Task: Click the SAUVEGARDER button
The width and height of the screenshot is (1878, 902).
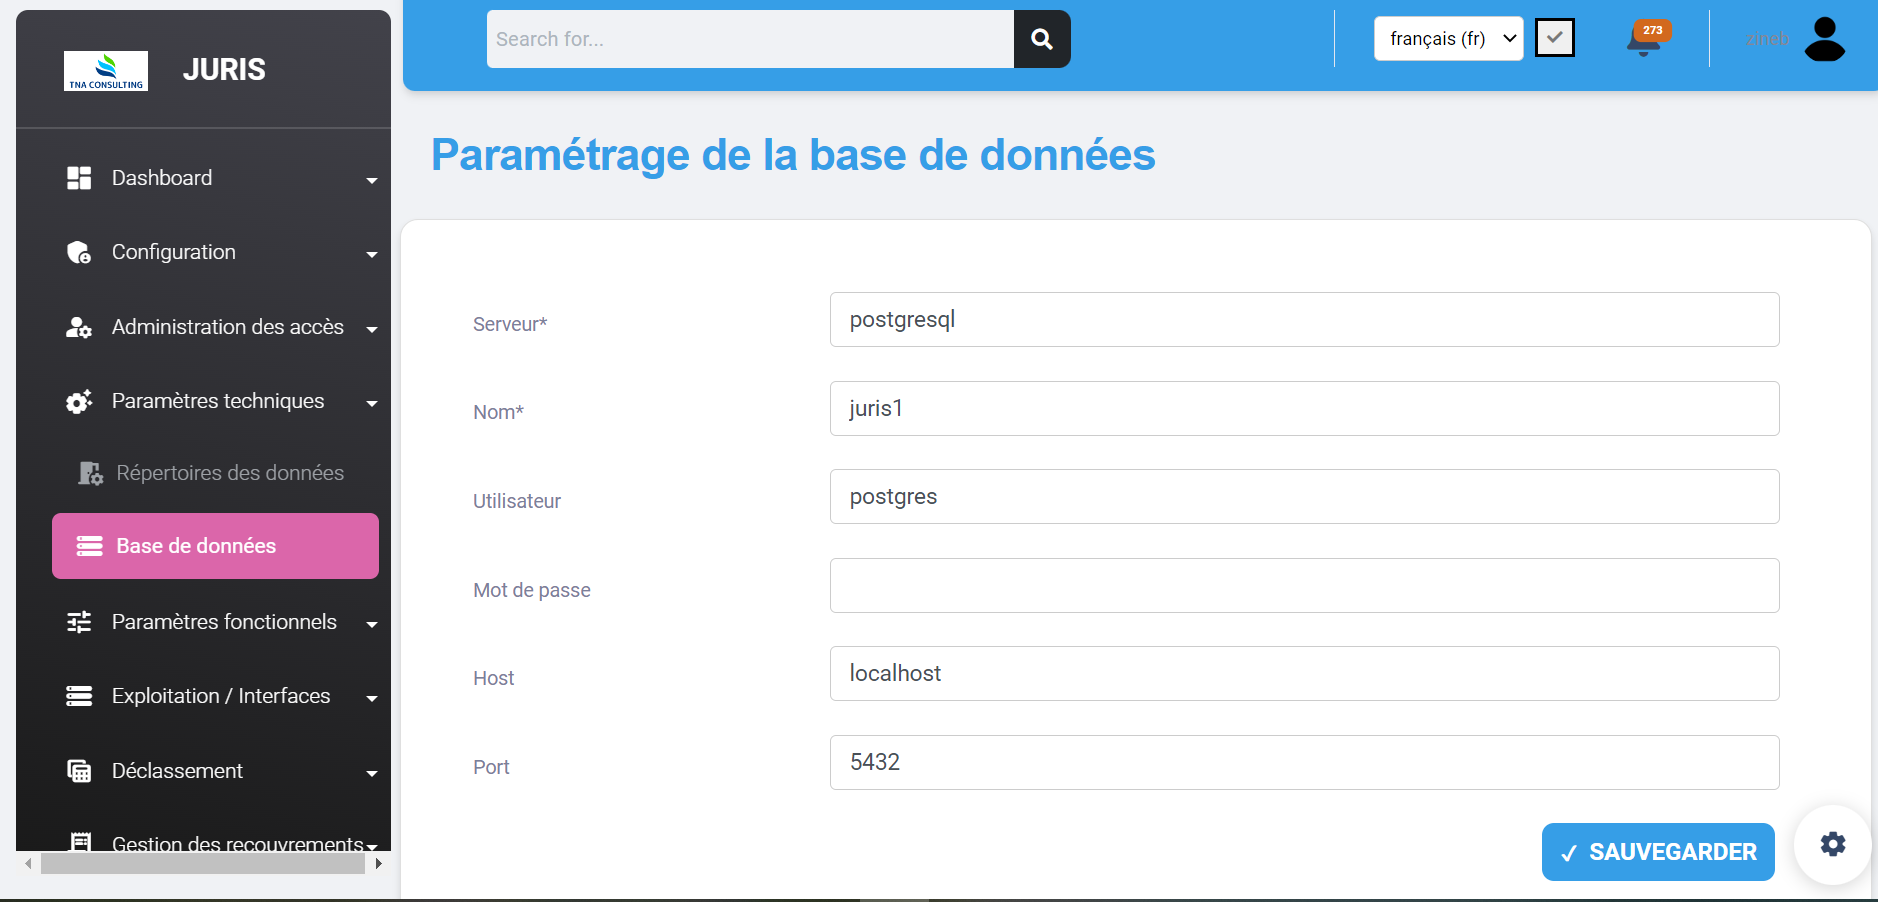Action: (x=1657, y=852)
